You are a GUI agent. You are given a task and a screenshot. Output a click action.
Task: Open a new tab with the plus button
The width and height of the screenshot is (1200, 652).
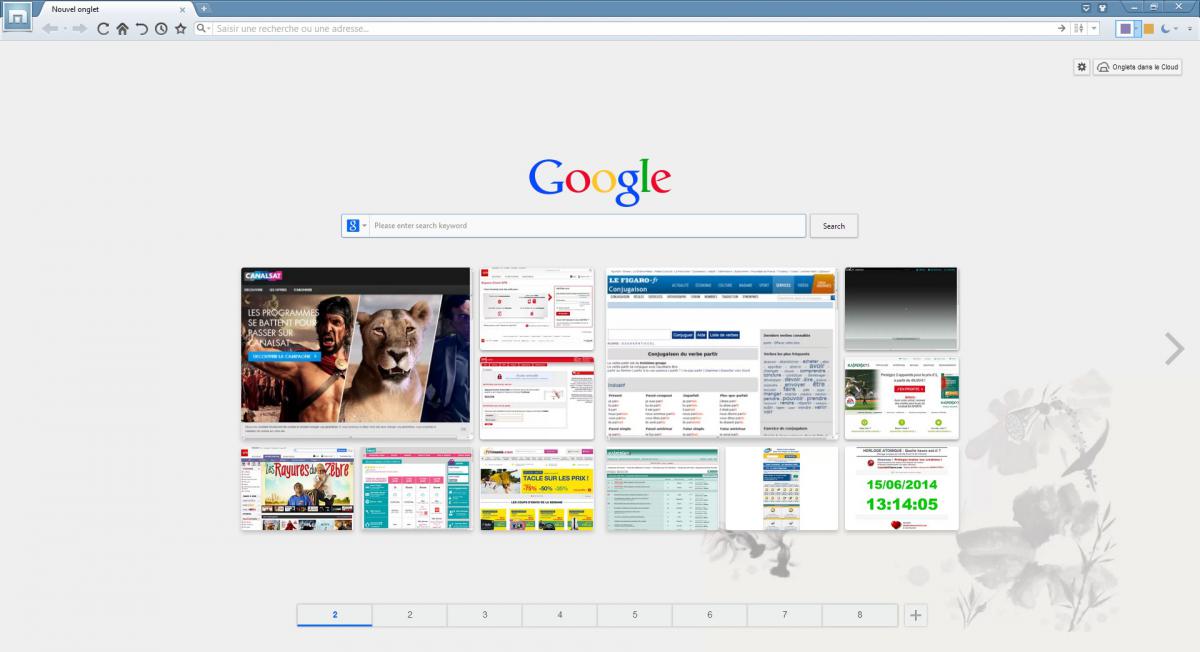203,8
